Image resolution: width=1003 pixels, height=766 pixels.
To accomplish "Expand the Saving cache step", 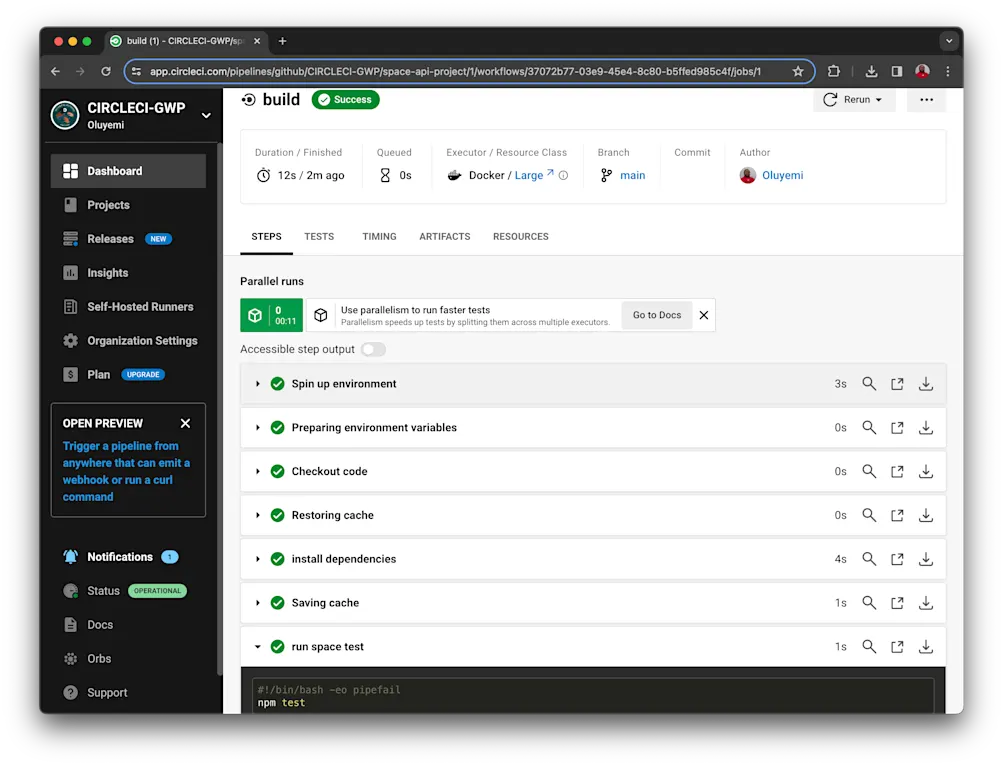I will 258,603.
